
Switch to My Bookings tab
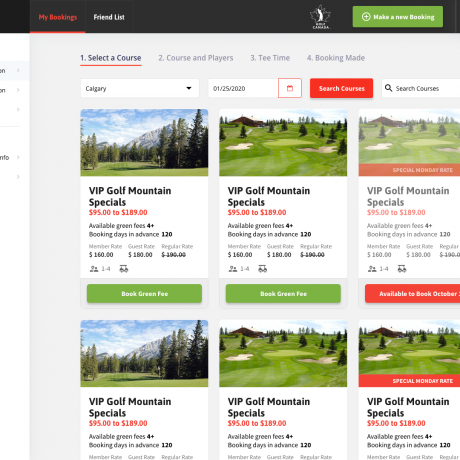click(x=58, y=17)
